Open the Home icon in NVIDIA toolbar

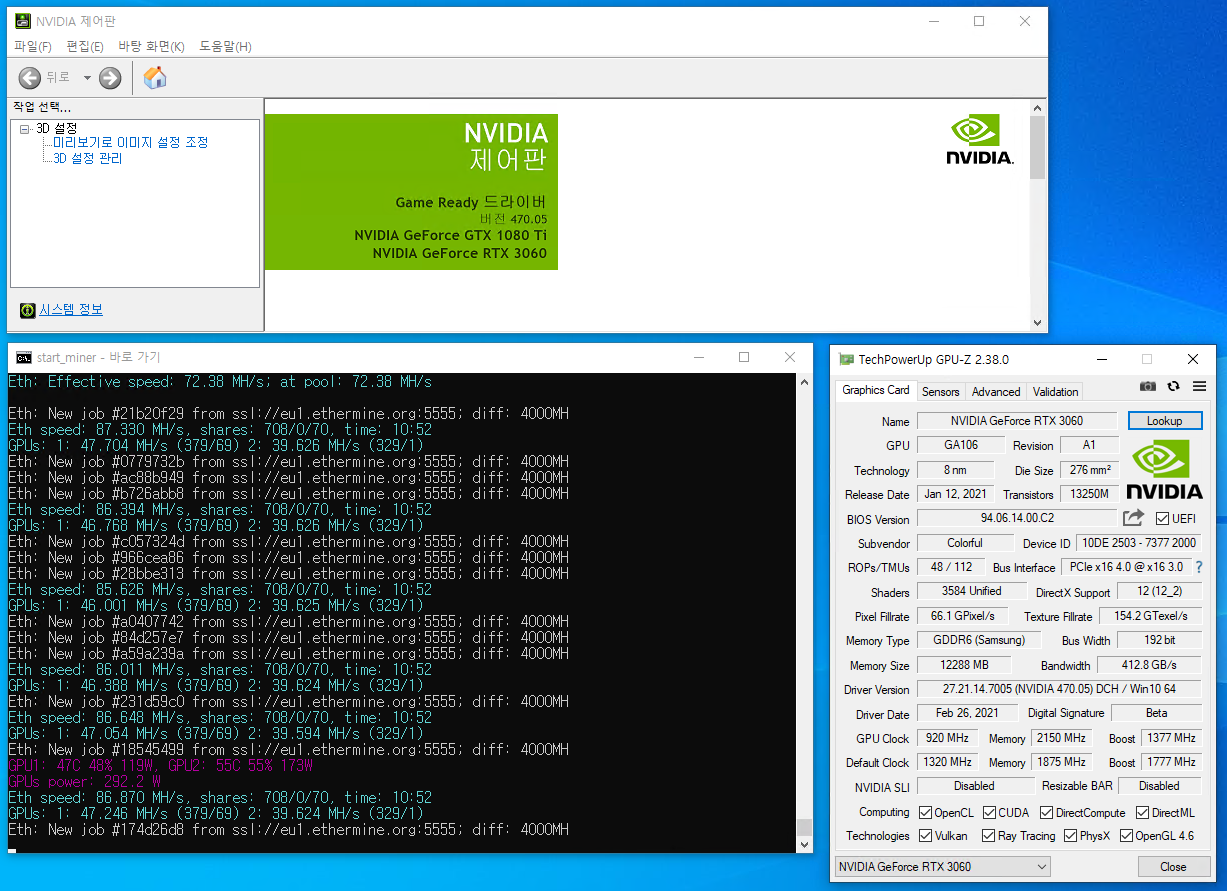coord(155,77)
